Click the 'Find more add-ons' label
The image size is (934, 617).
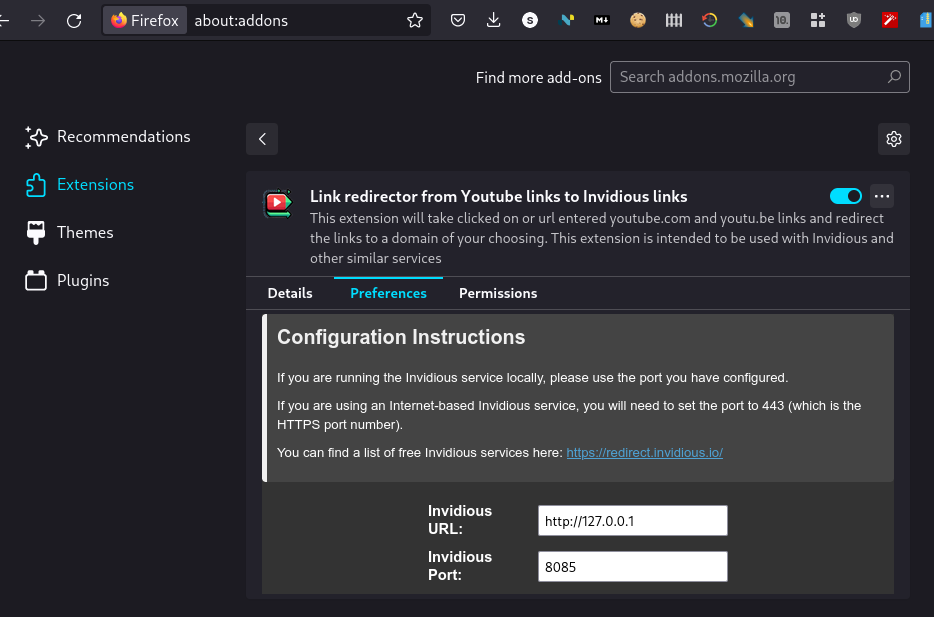[538, 78]
